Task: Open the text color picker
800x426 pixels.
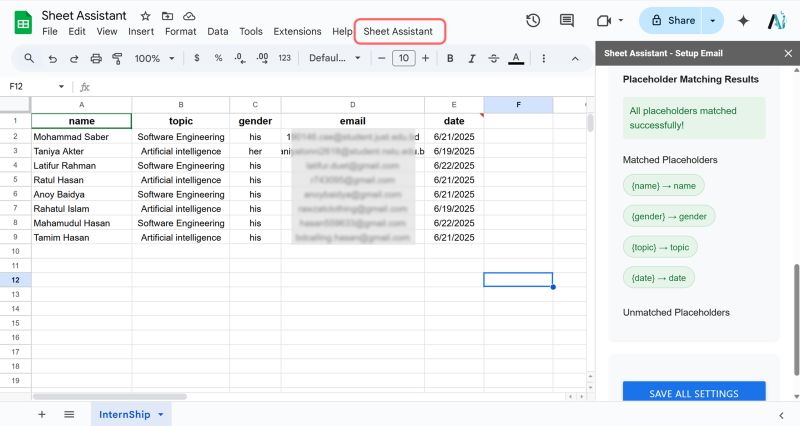Action: 516,59
